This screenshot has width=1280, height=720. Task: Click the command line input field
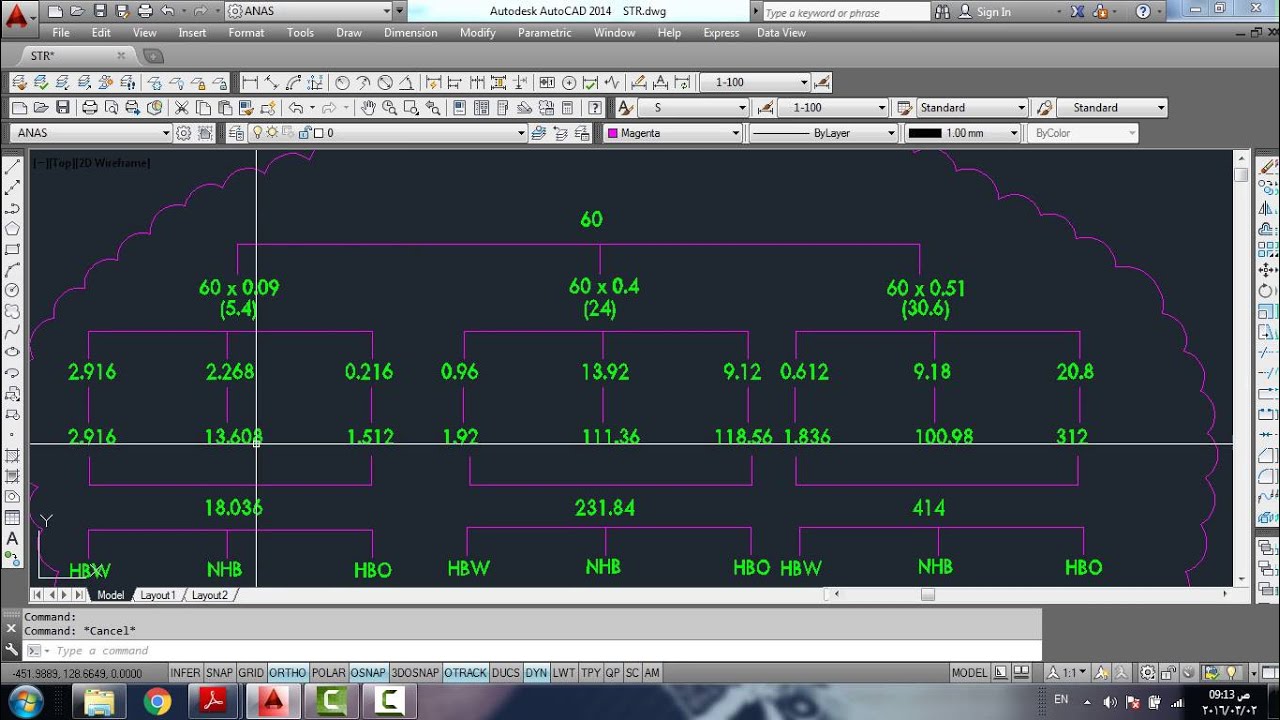(x=540, y=651)
